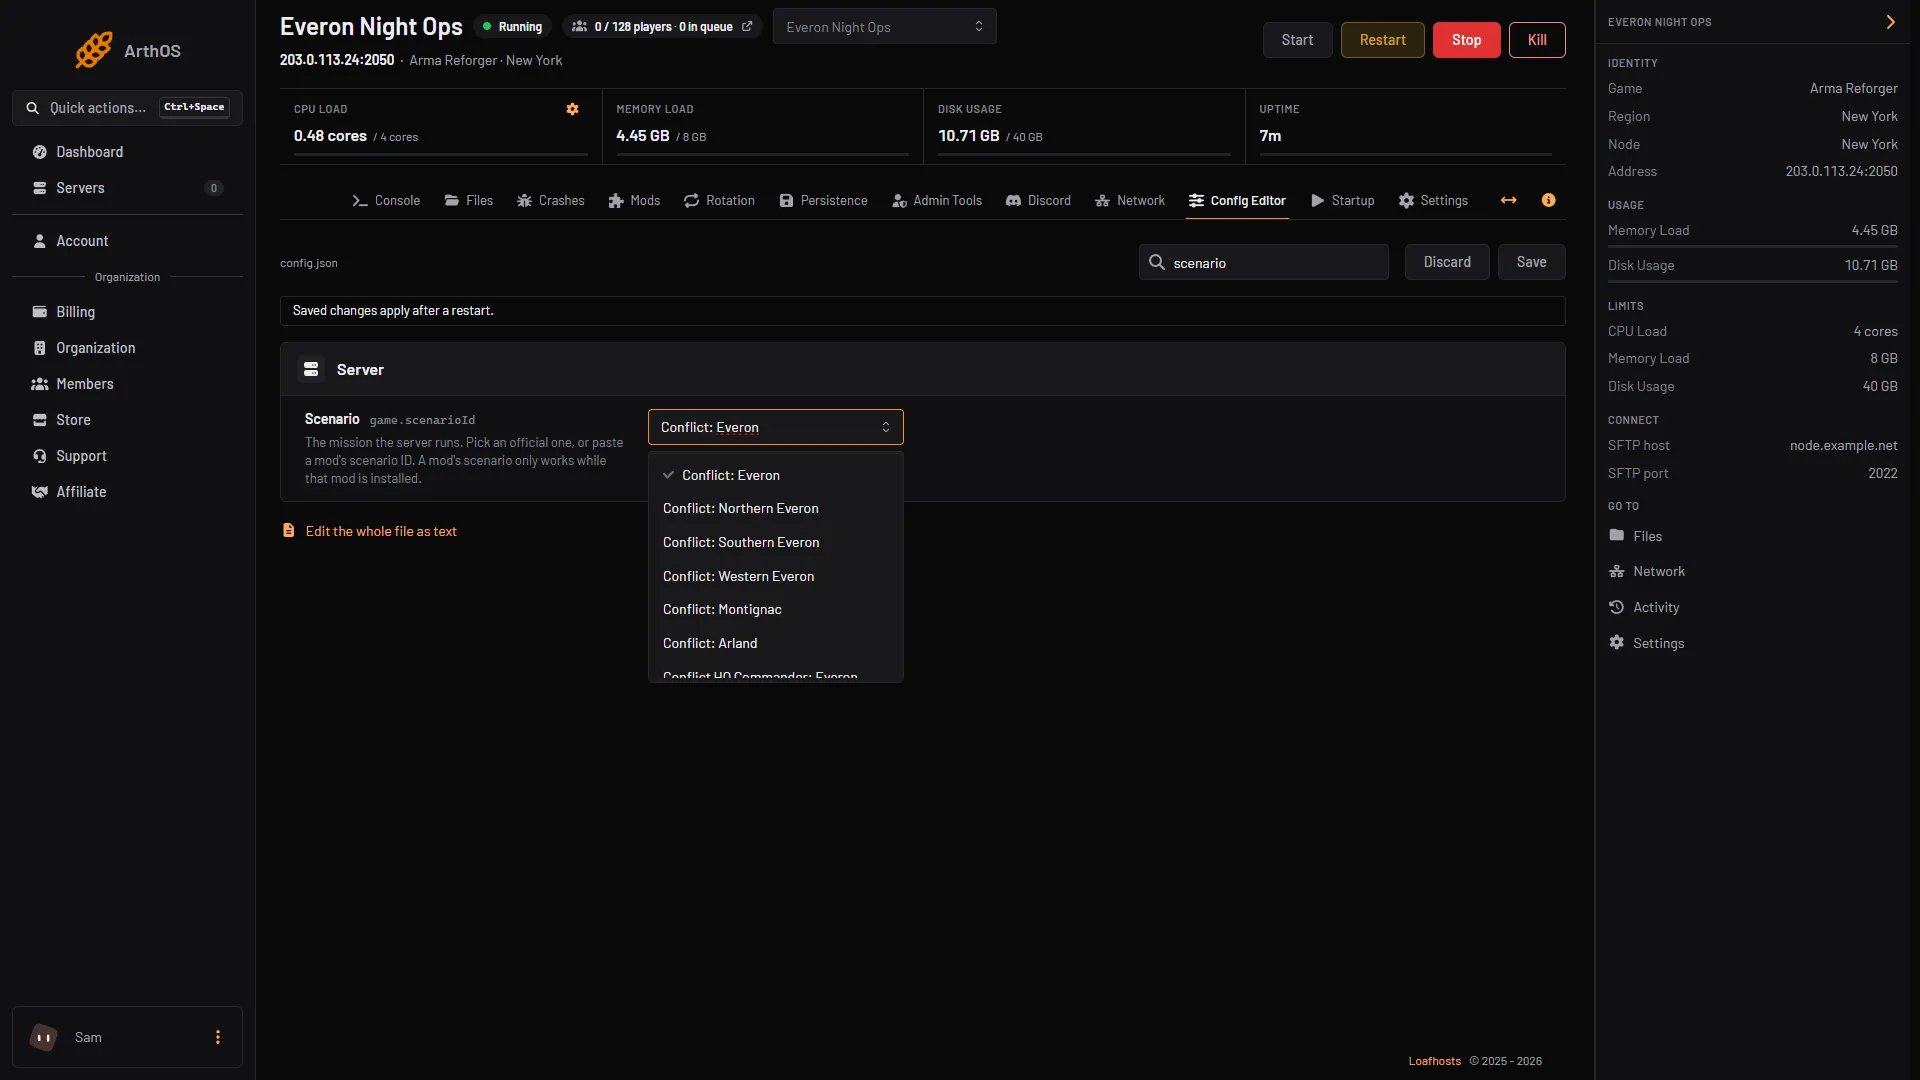Switch to the Console tab
The image size is (1920, 1080).
386,201
